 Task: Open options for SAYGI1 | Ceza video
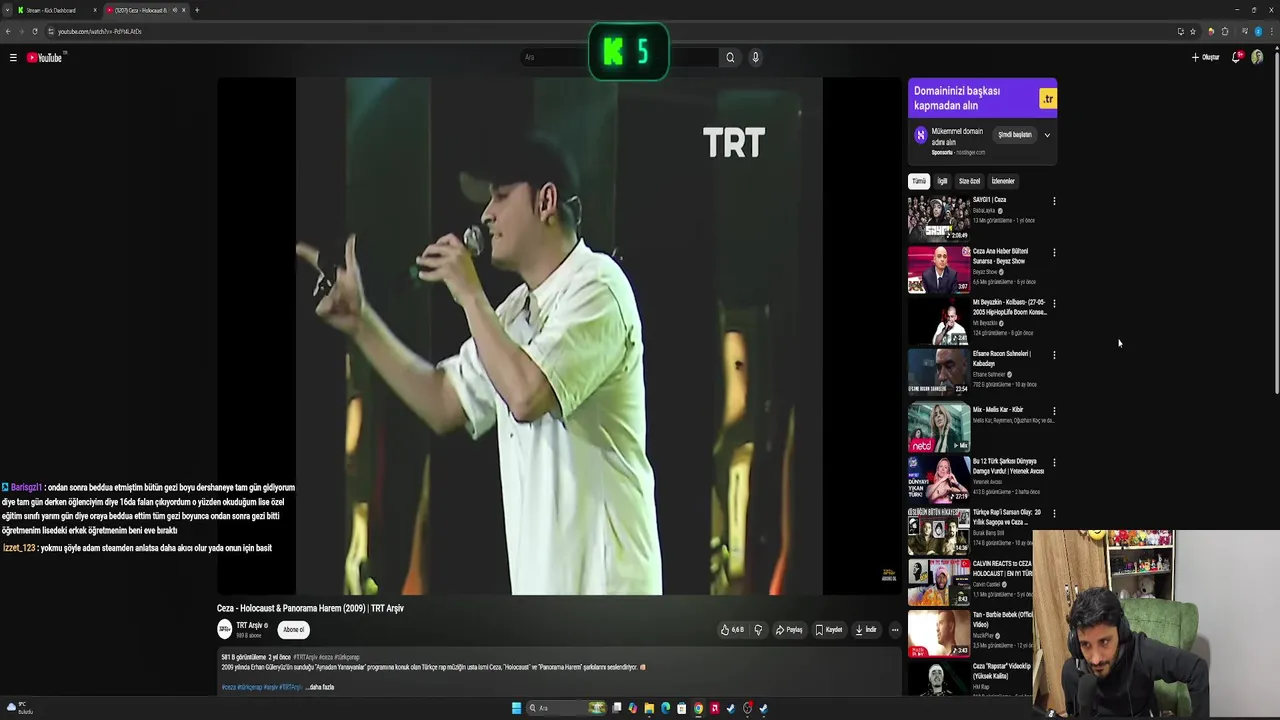coord(1054,201)
